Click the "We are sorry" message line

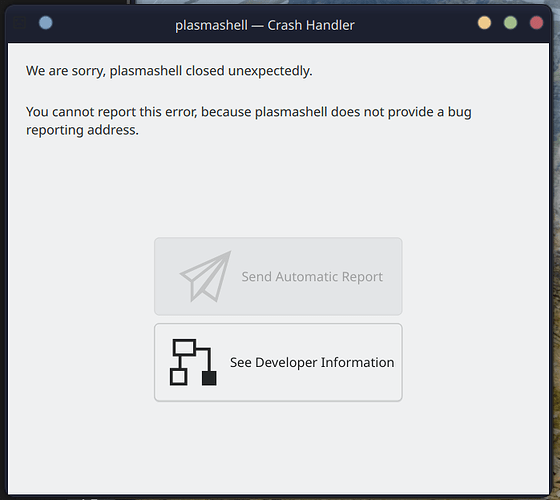click(169, 71)
